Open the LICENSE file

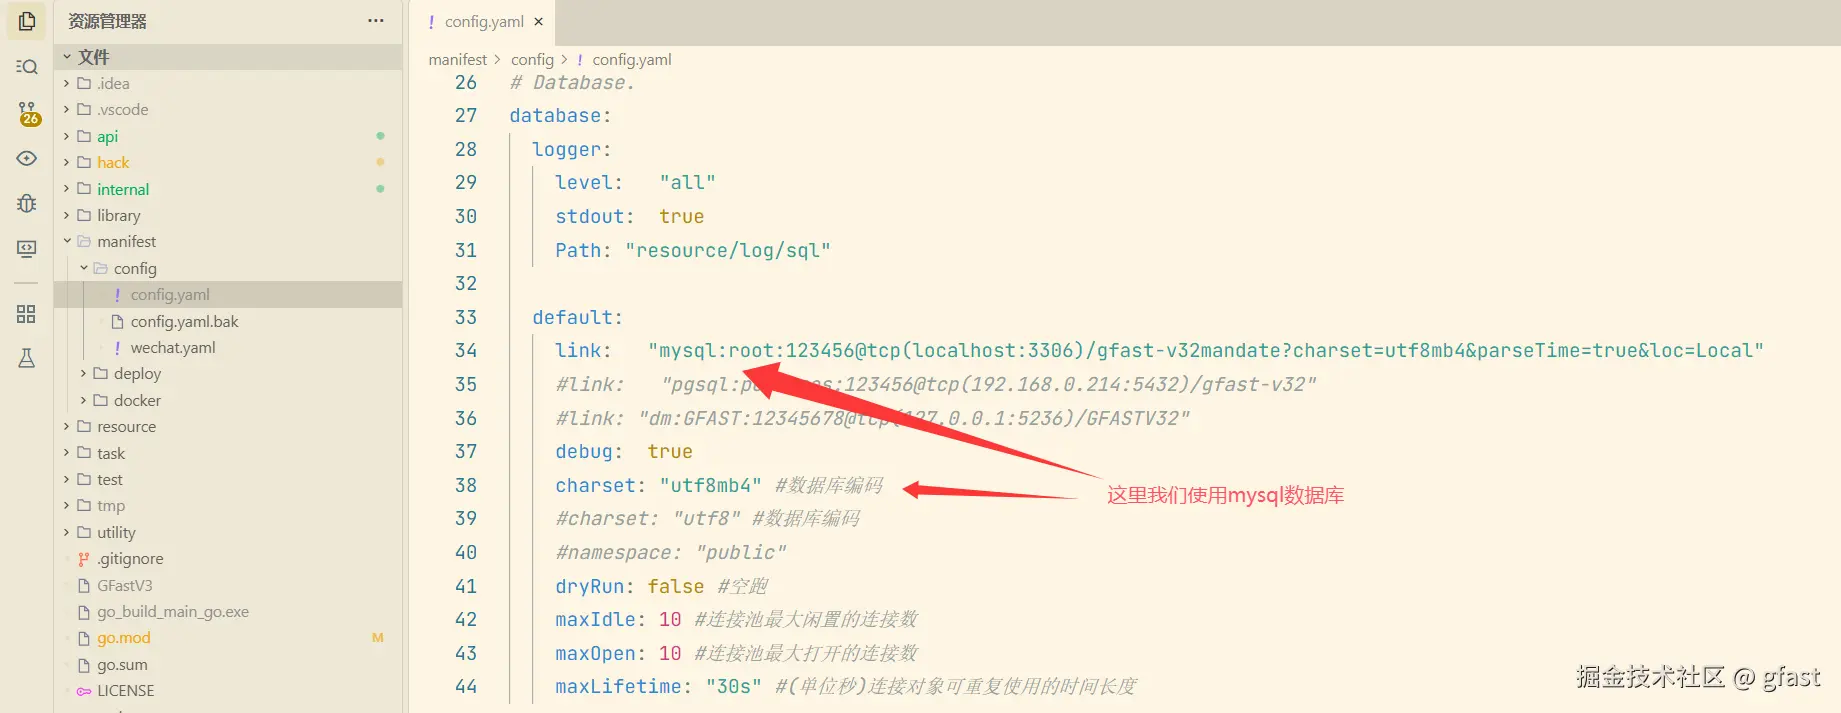[229, 690]
